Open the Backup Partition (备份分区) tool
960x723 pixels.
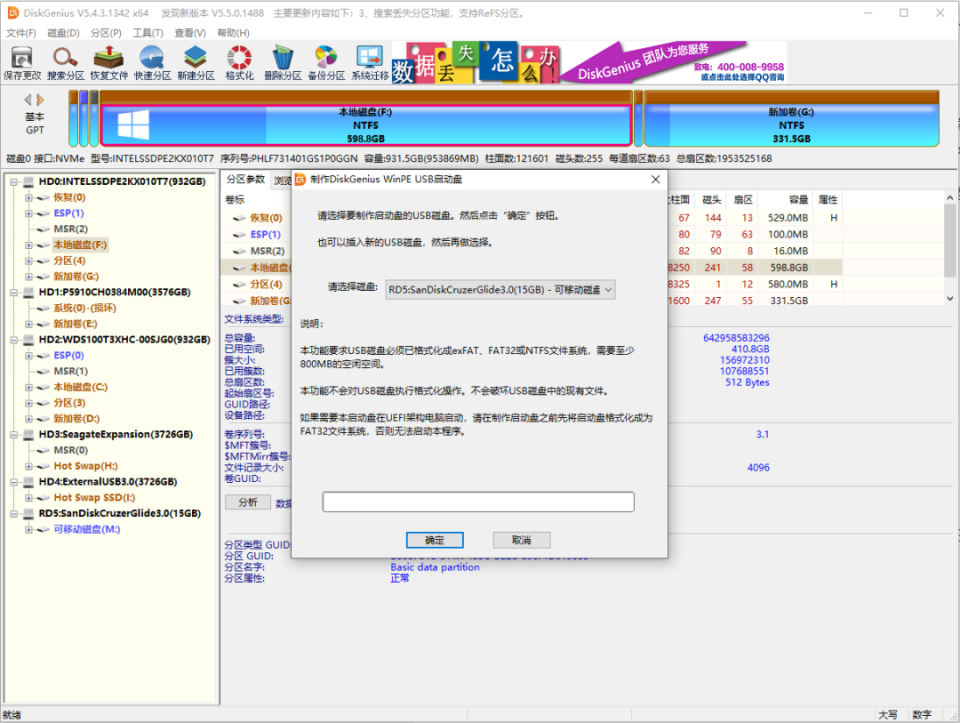tap(326, 62)
